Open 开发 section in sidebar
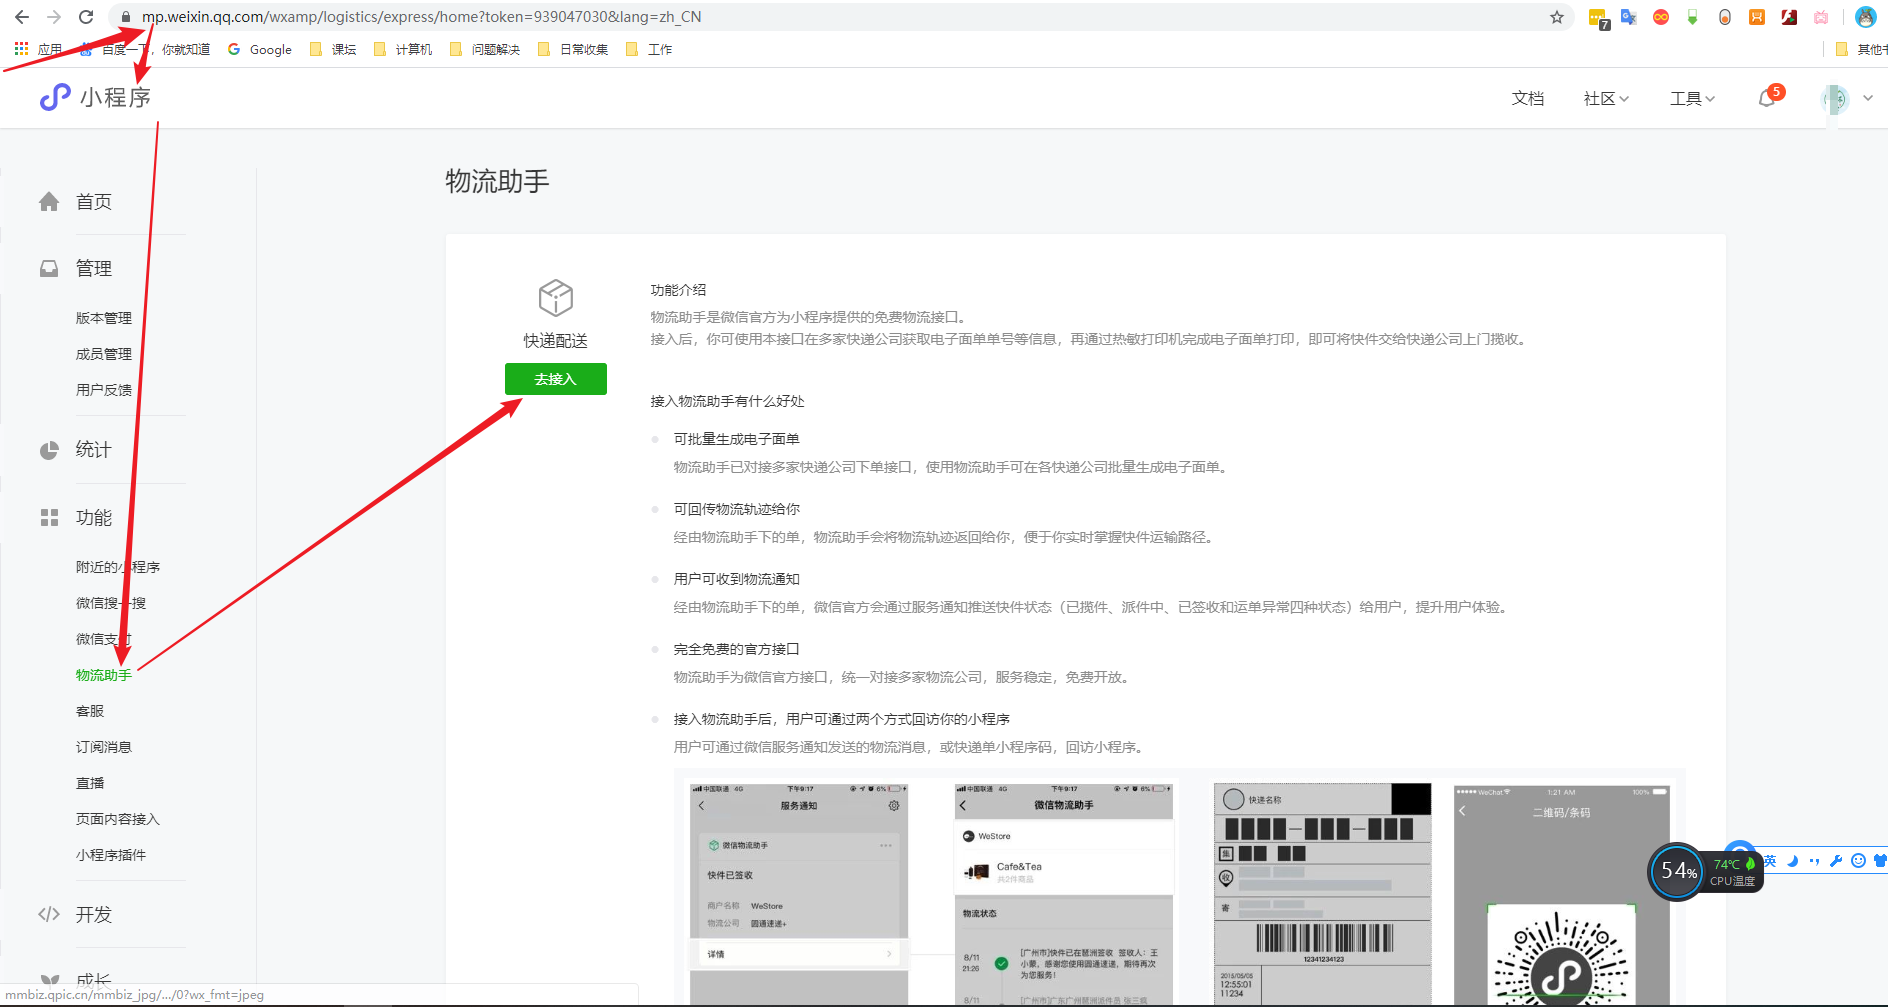The image size is (1888, 1007). (94, 914)
